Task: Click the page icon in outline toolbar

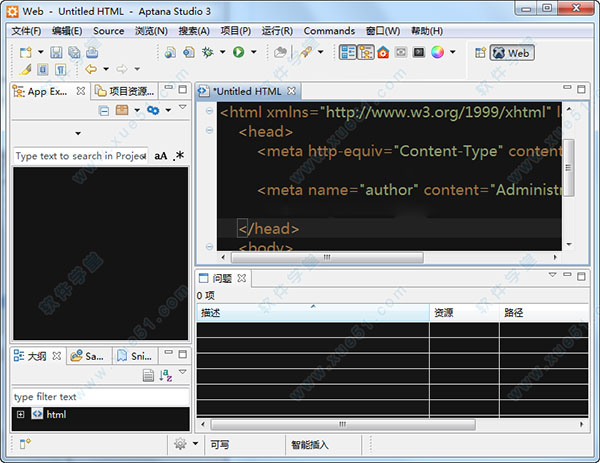Action: [148, 375]
